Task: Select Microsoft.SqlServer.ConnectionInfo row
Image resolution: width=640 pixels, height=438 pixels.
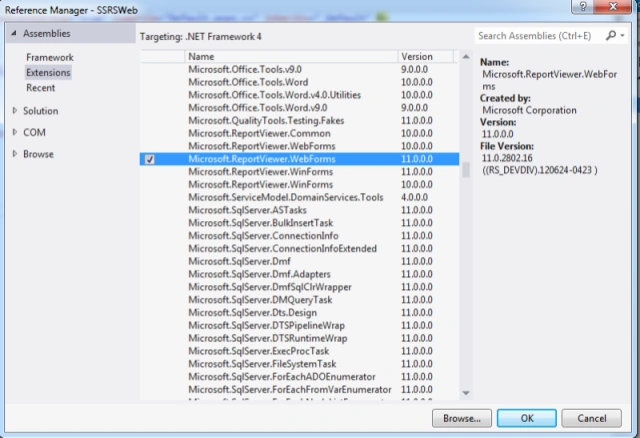Action: tap(299, 236)
